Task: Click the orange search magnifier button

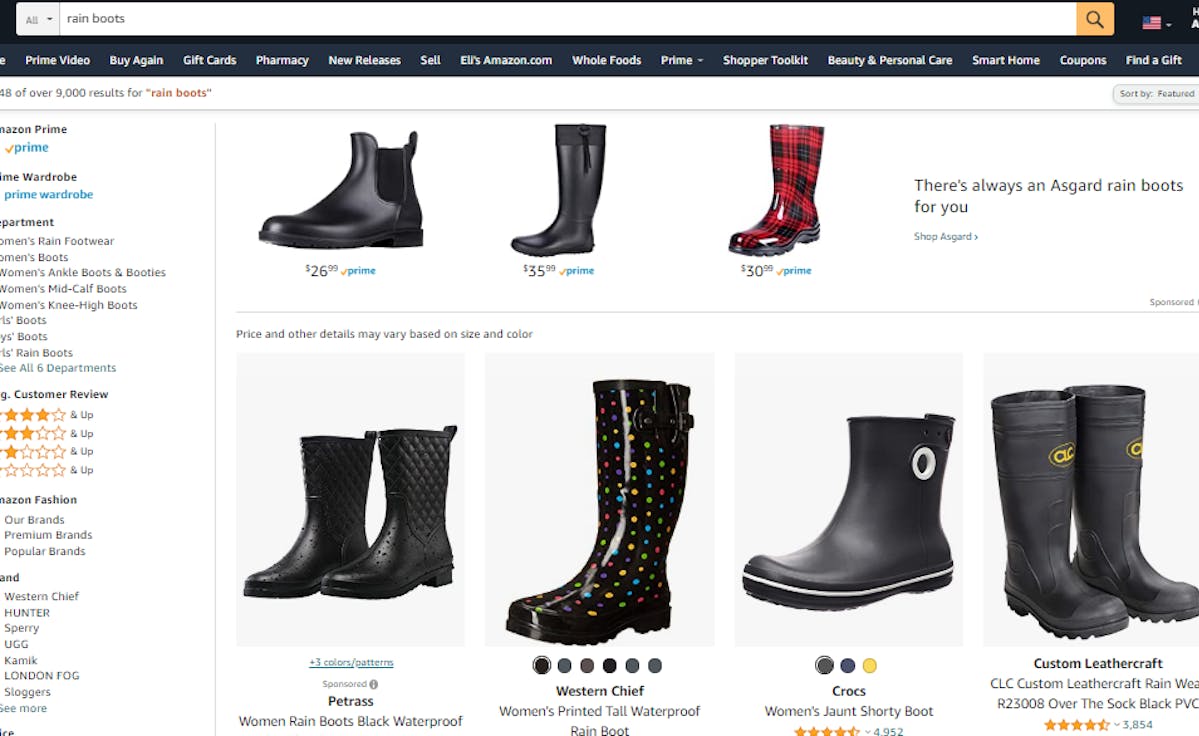Action: [x=1094, y=19]
